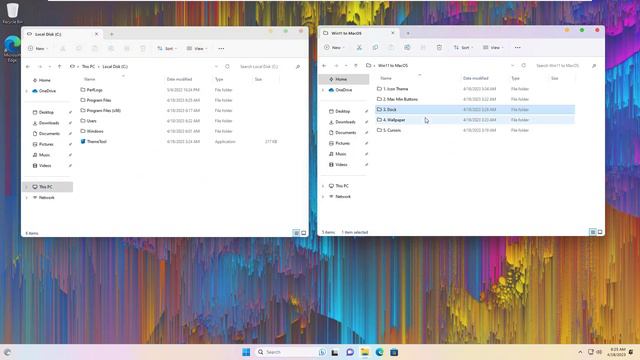Refresh the Win11 to MacOS window
Screen dimensions: 640x360
[x=524, y=65]
